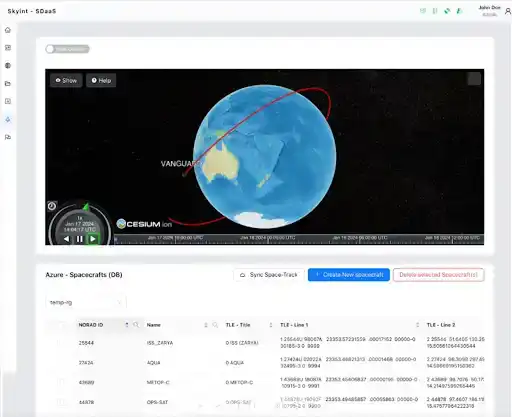Sort the TLE - Title column
Image resolution: width=512 pixels, height=417 pixels.
tap(271, 325)
